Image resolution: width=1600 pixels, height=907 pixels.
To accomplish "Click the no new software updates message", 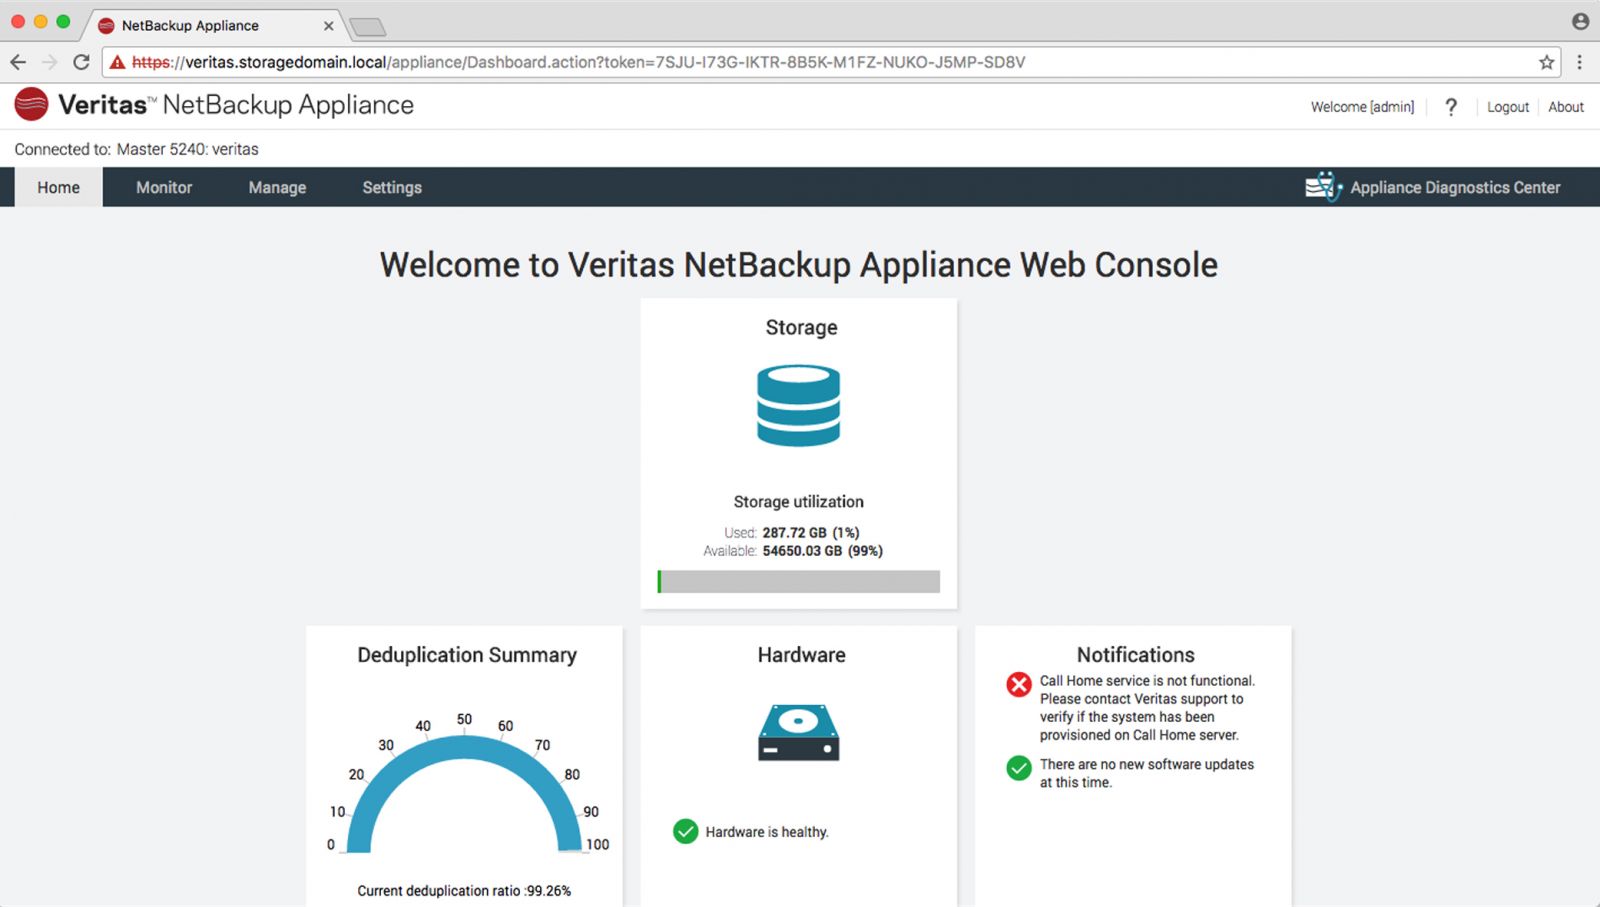I will coord(1146,773).
